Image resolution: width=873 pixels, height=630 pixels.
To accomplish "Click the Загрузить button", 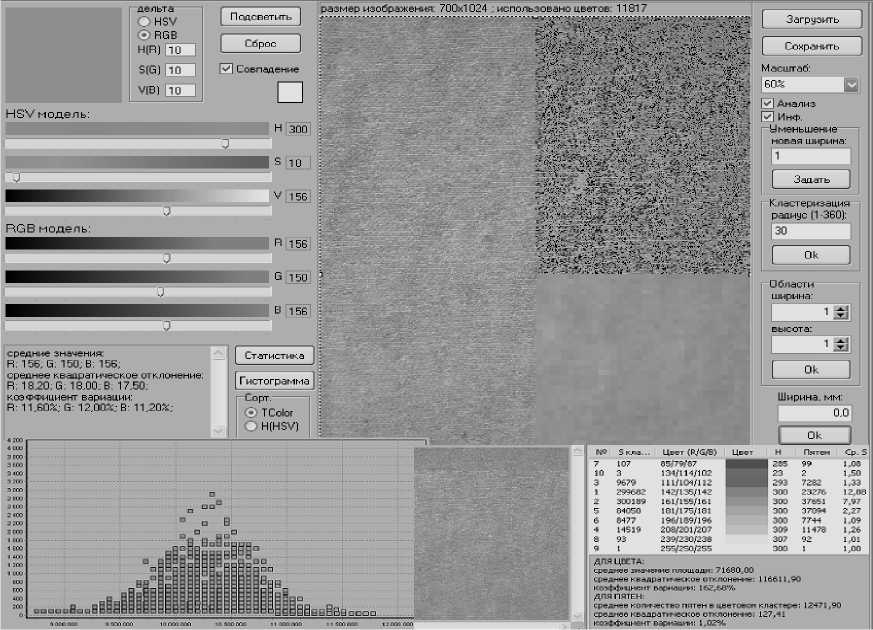I will tap(811, 19).
